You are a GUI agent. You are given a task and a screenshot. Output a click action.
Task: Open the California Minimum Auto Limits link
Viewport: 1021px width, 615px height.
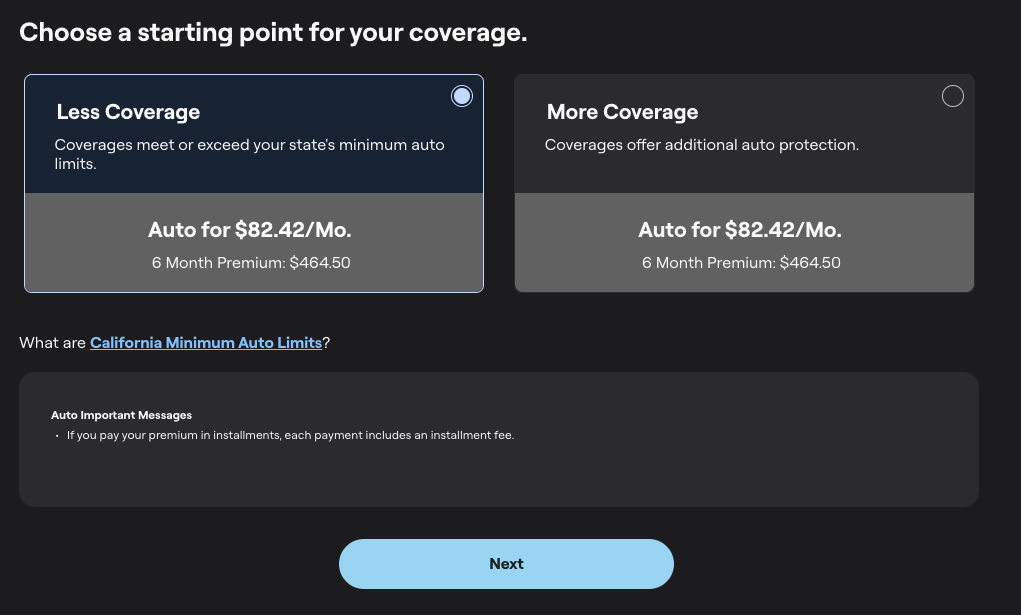[206, 342]
